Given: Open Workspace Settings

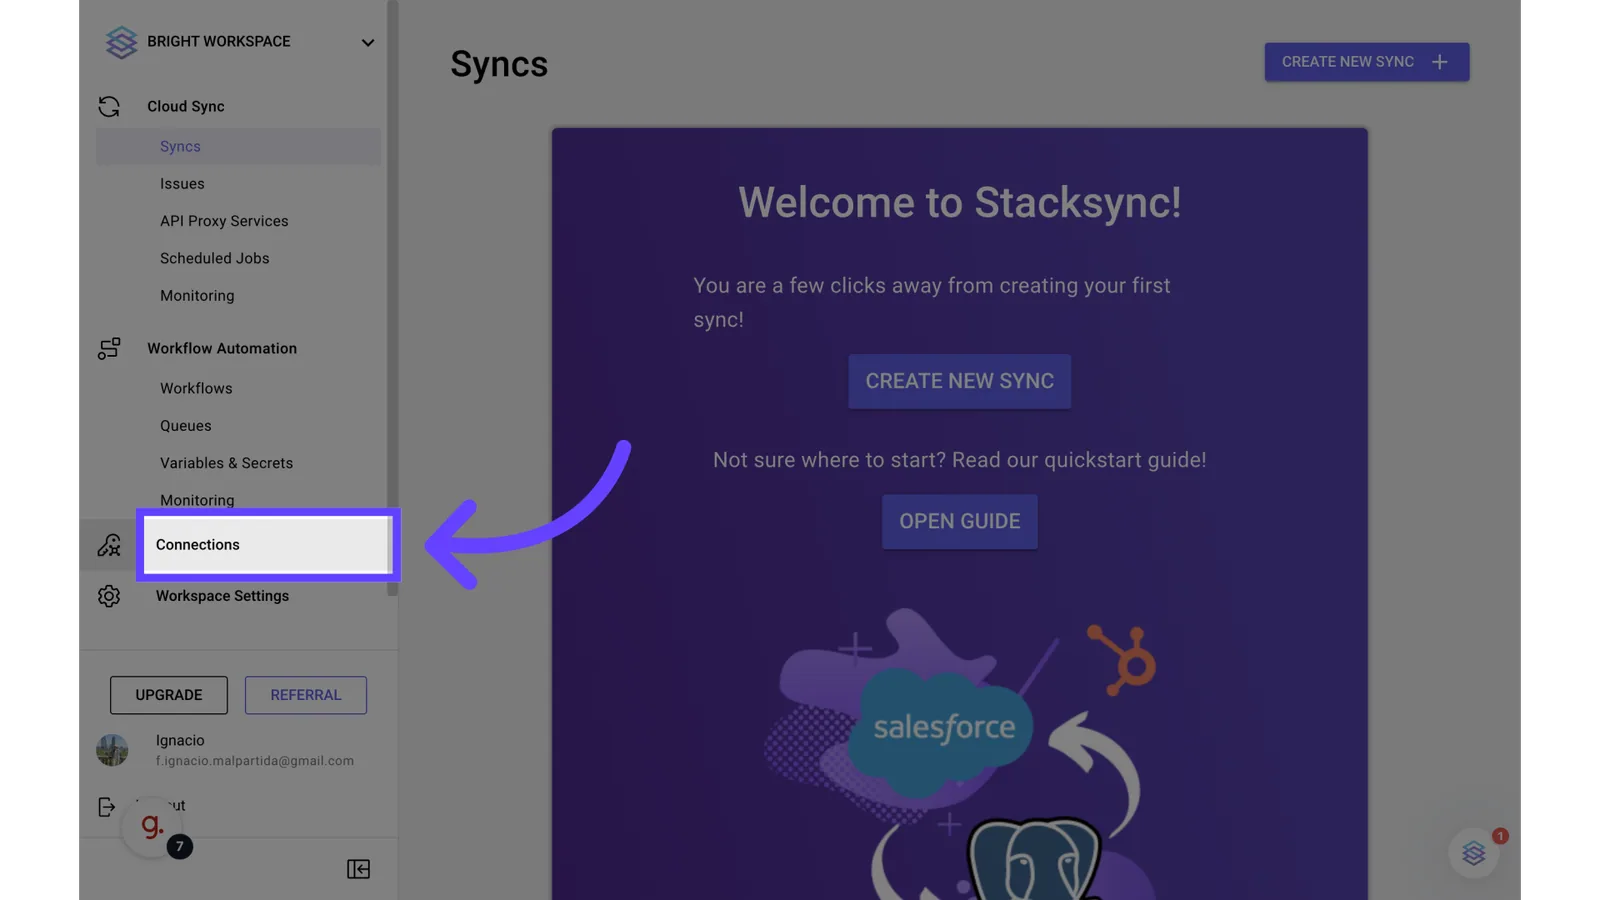Looking at the screenshot, I should point(222,596).
